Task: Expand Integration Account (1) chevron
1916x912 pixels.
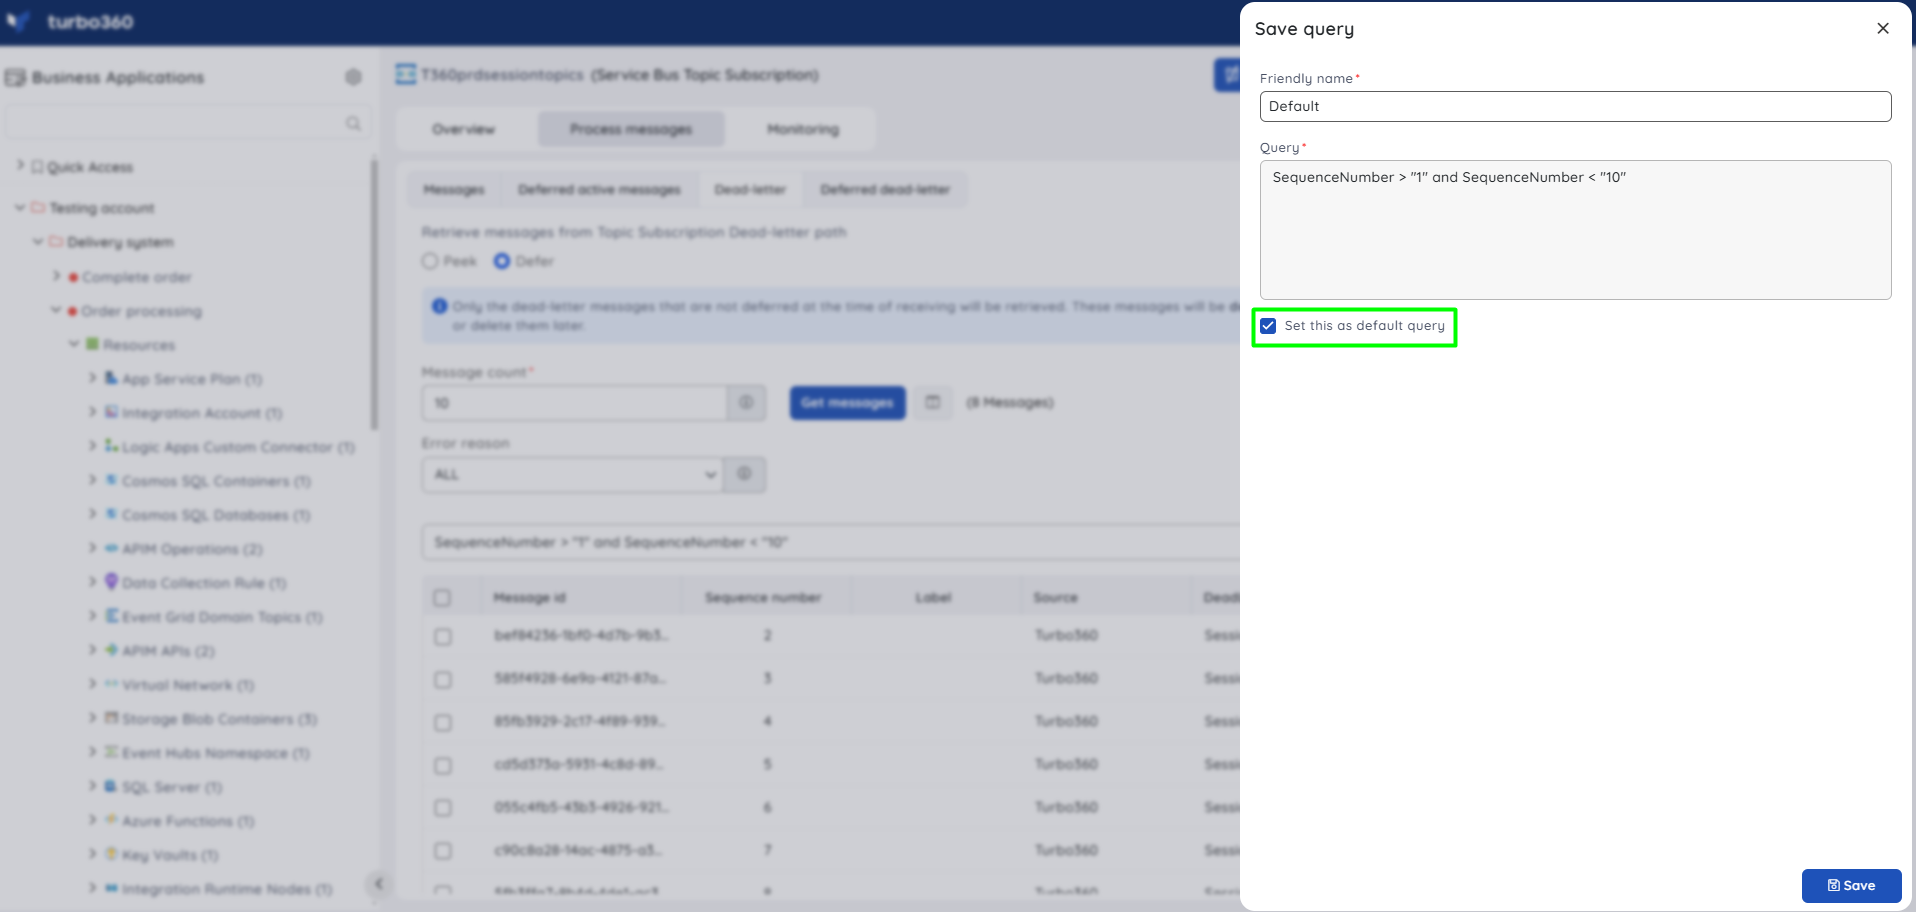Action: 92,412
